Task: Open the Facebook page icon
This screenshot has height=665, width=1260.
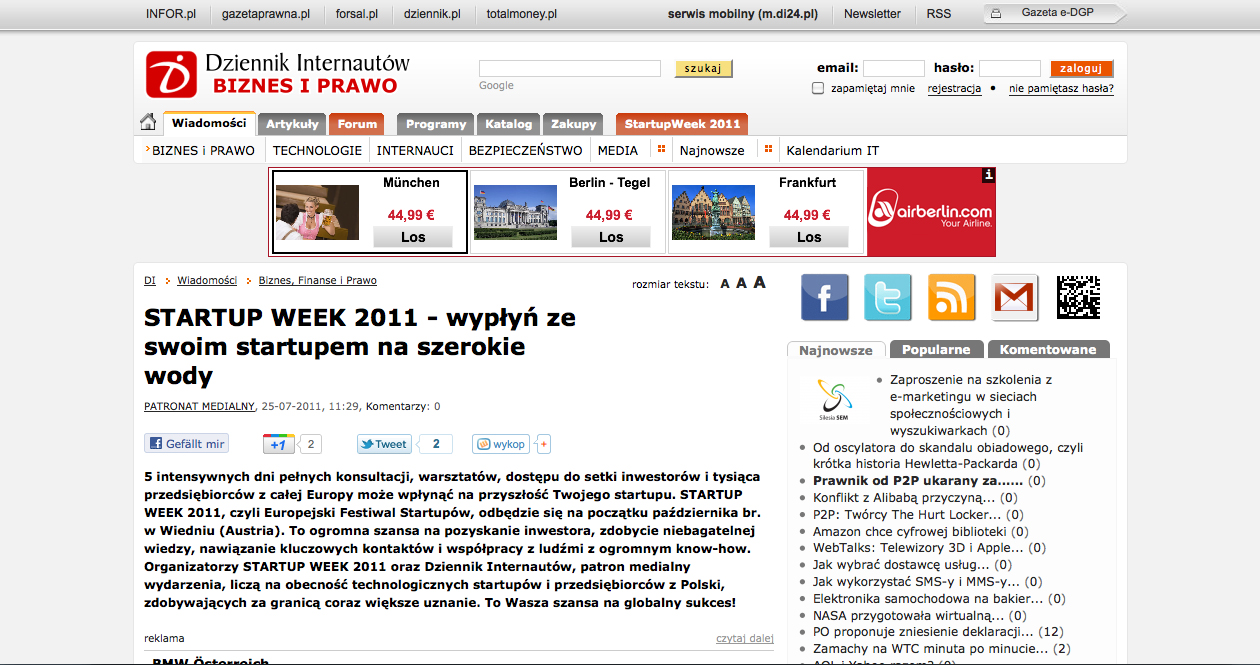Action: pos(824,297)
